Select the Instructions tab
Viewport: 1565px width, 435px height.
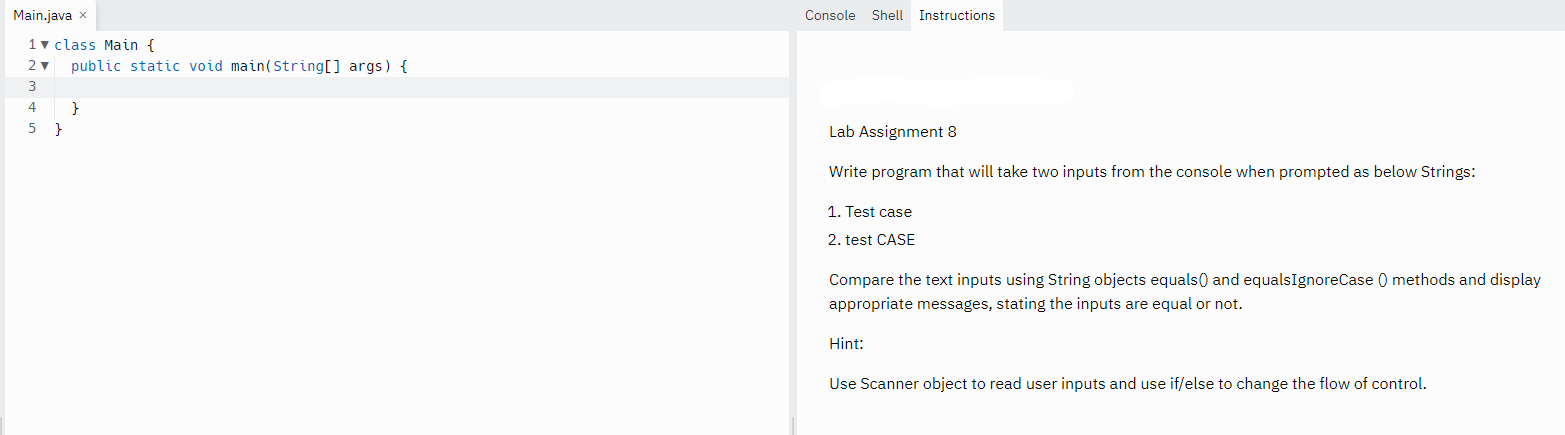point(956,15)
